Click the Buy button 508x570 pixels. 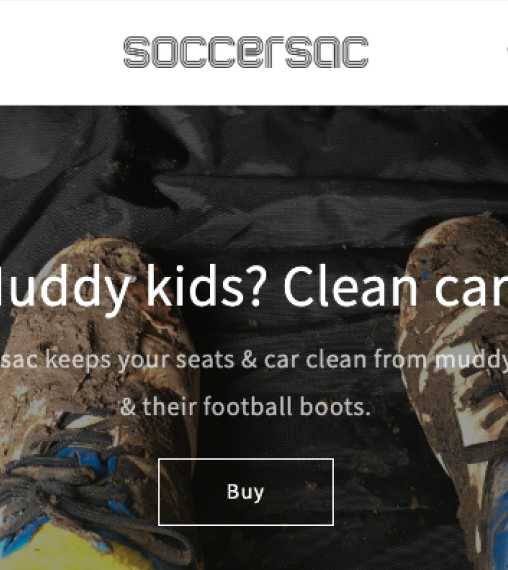246,492
